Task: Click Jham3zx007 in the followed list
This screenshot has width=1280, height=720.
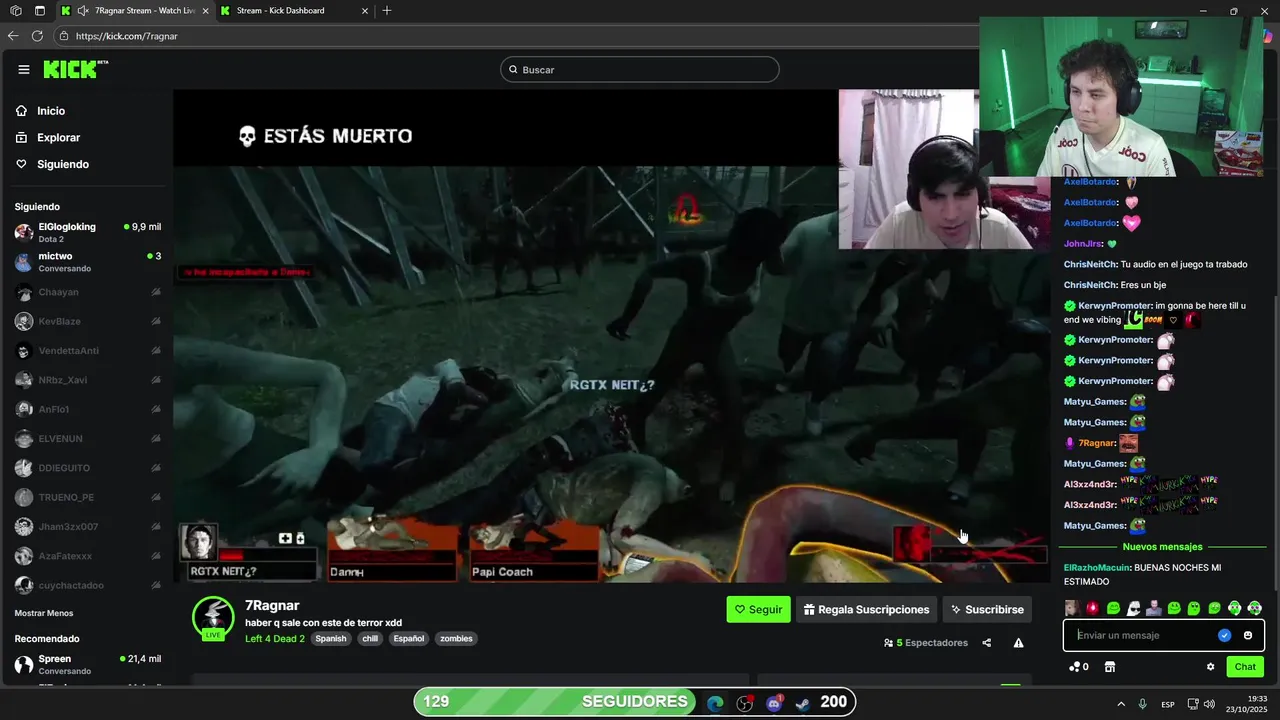Action: pos(88,527)
